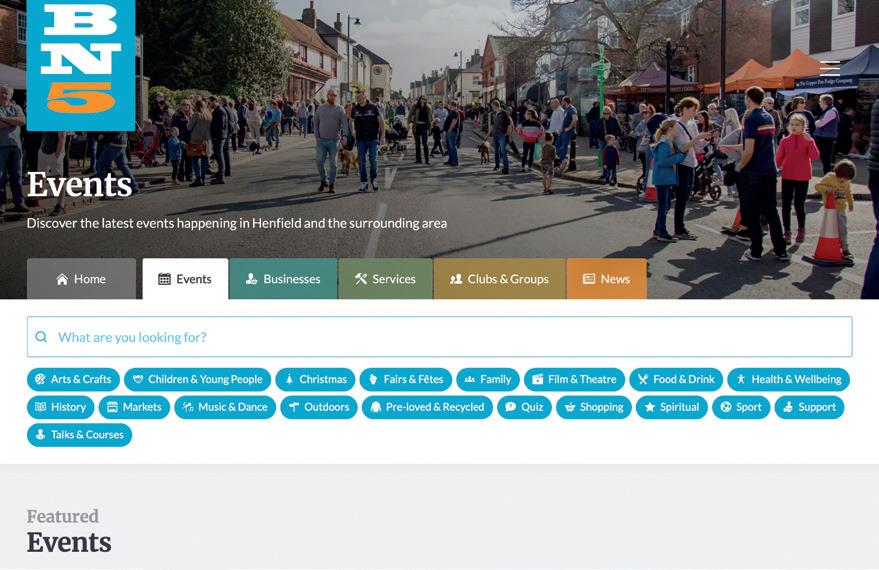The height and width of the screenshot is (570, 879).
Task: Choose the Sport category tag
Action: (x=741, y=407)
